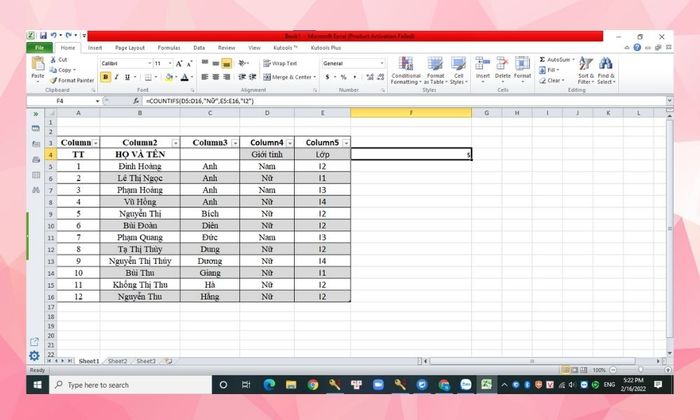The image size is (700, 420).
Task: Toggle Italic formatting
Action: click(x=117, y=77)
